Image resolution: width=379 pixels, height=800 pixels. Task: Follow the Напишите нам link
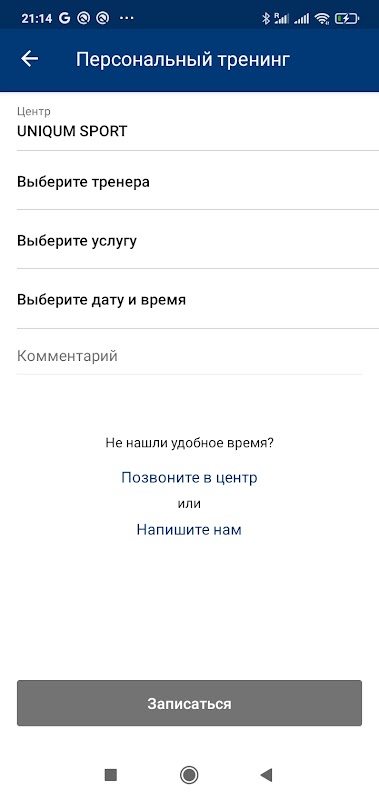189,530
